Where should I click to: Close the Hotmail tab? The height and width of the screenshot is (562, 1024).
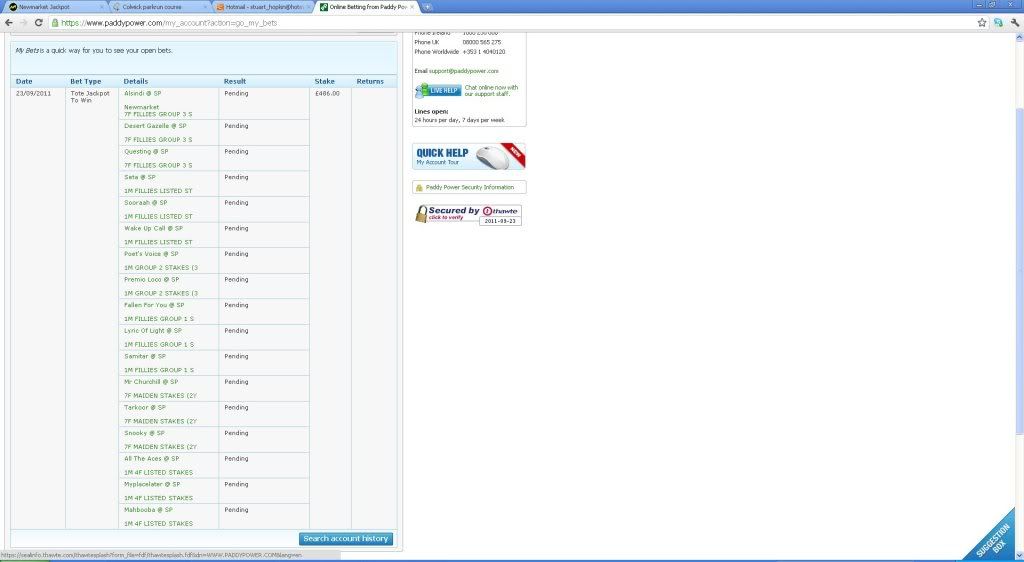coord(308,7)
